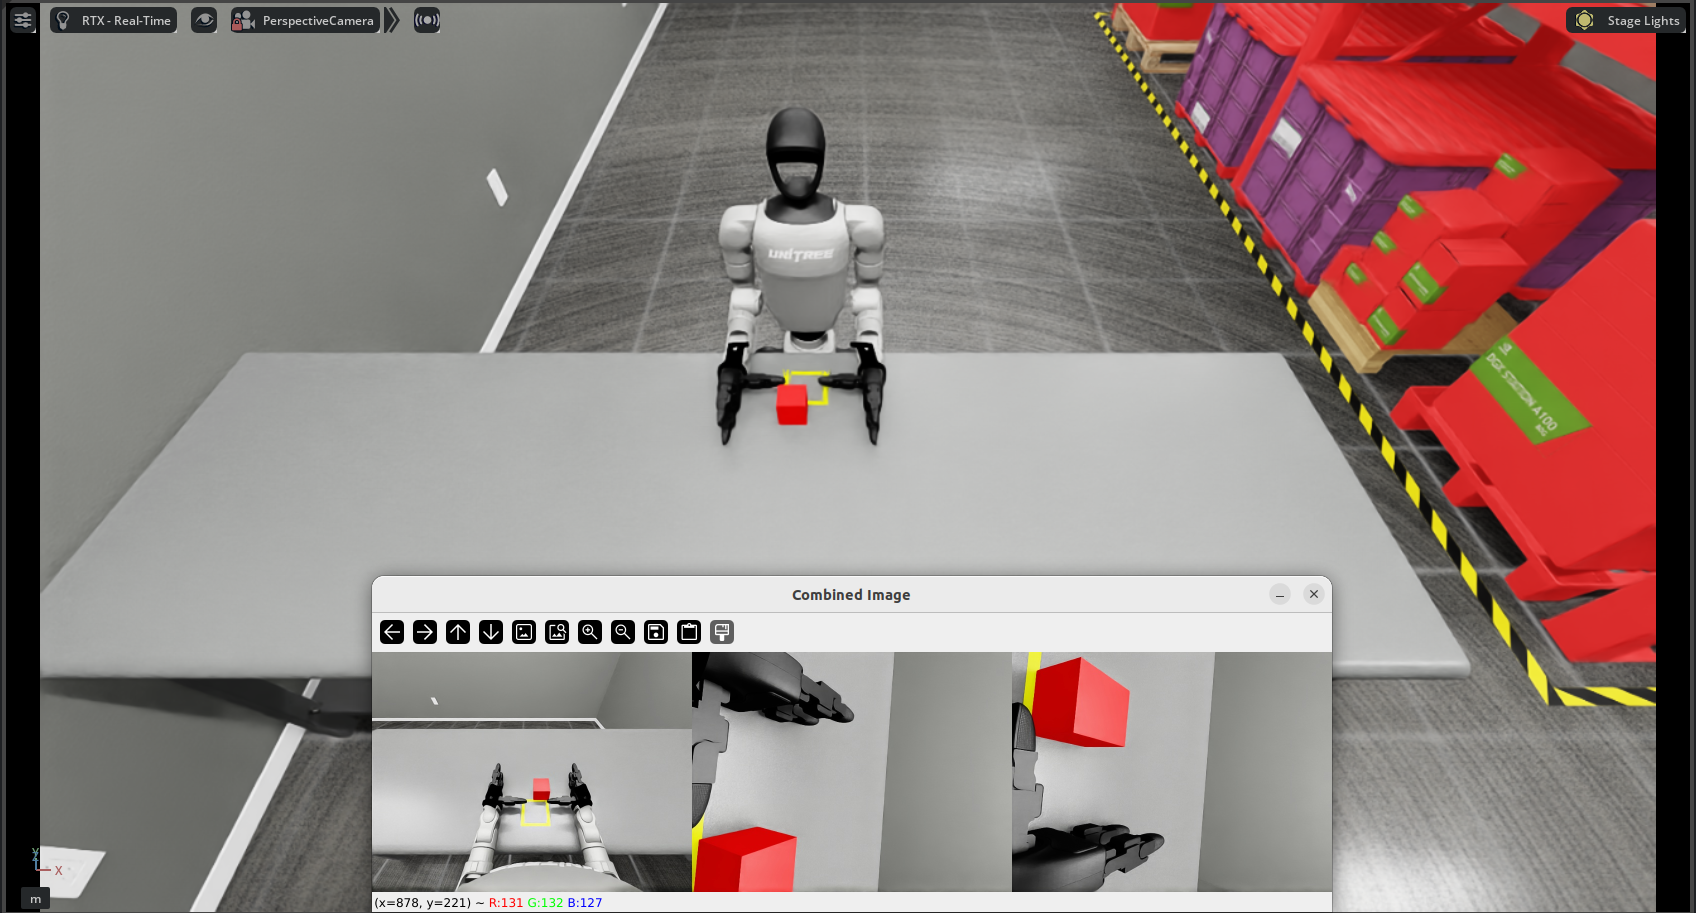Open the viewport settings sliders icon
Viewport: 1696px width, 913px height.
(22, 20)
